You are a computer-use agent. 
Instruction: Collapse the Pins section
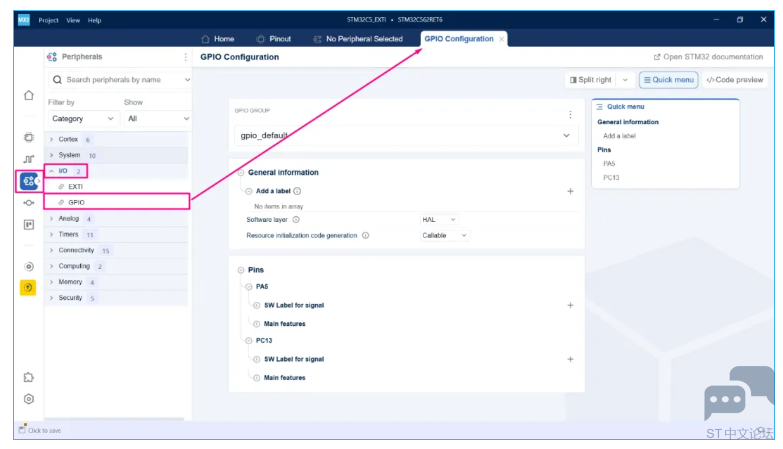pos(241,270)
